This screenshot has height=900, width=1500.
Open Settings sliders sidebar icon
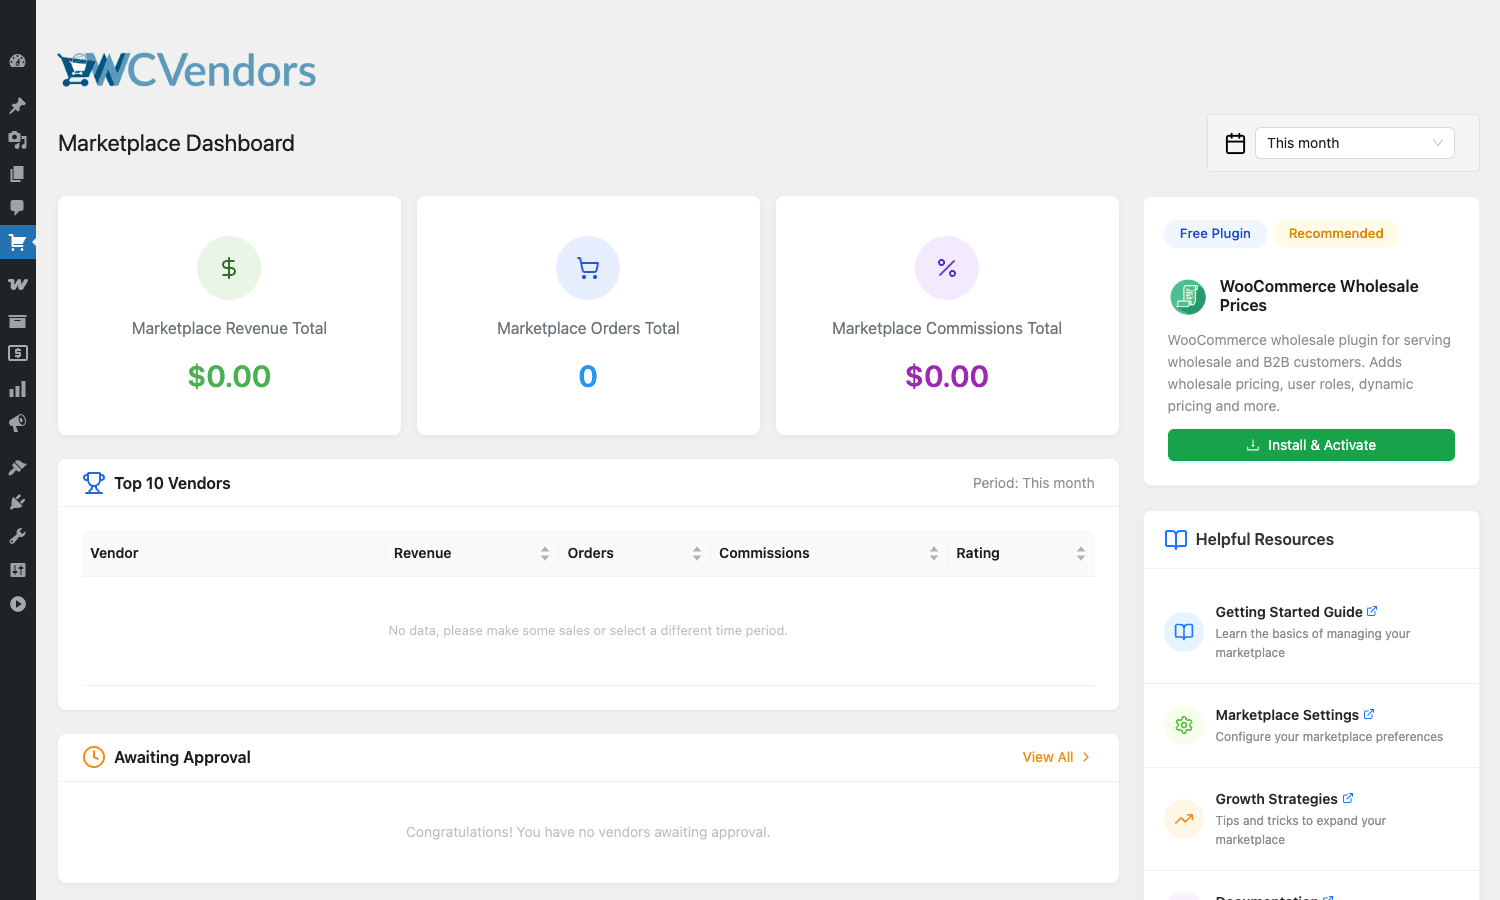[17, 570]
